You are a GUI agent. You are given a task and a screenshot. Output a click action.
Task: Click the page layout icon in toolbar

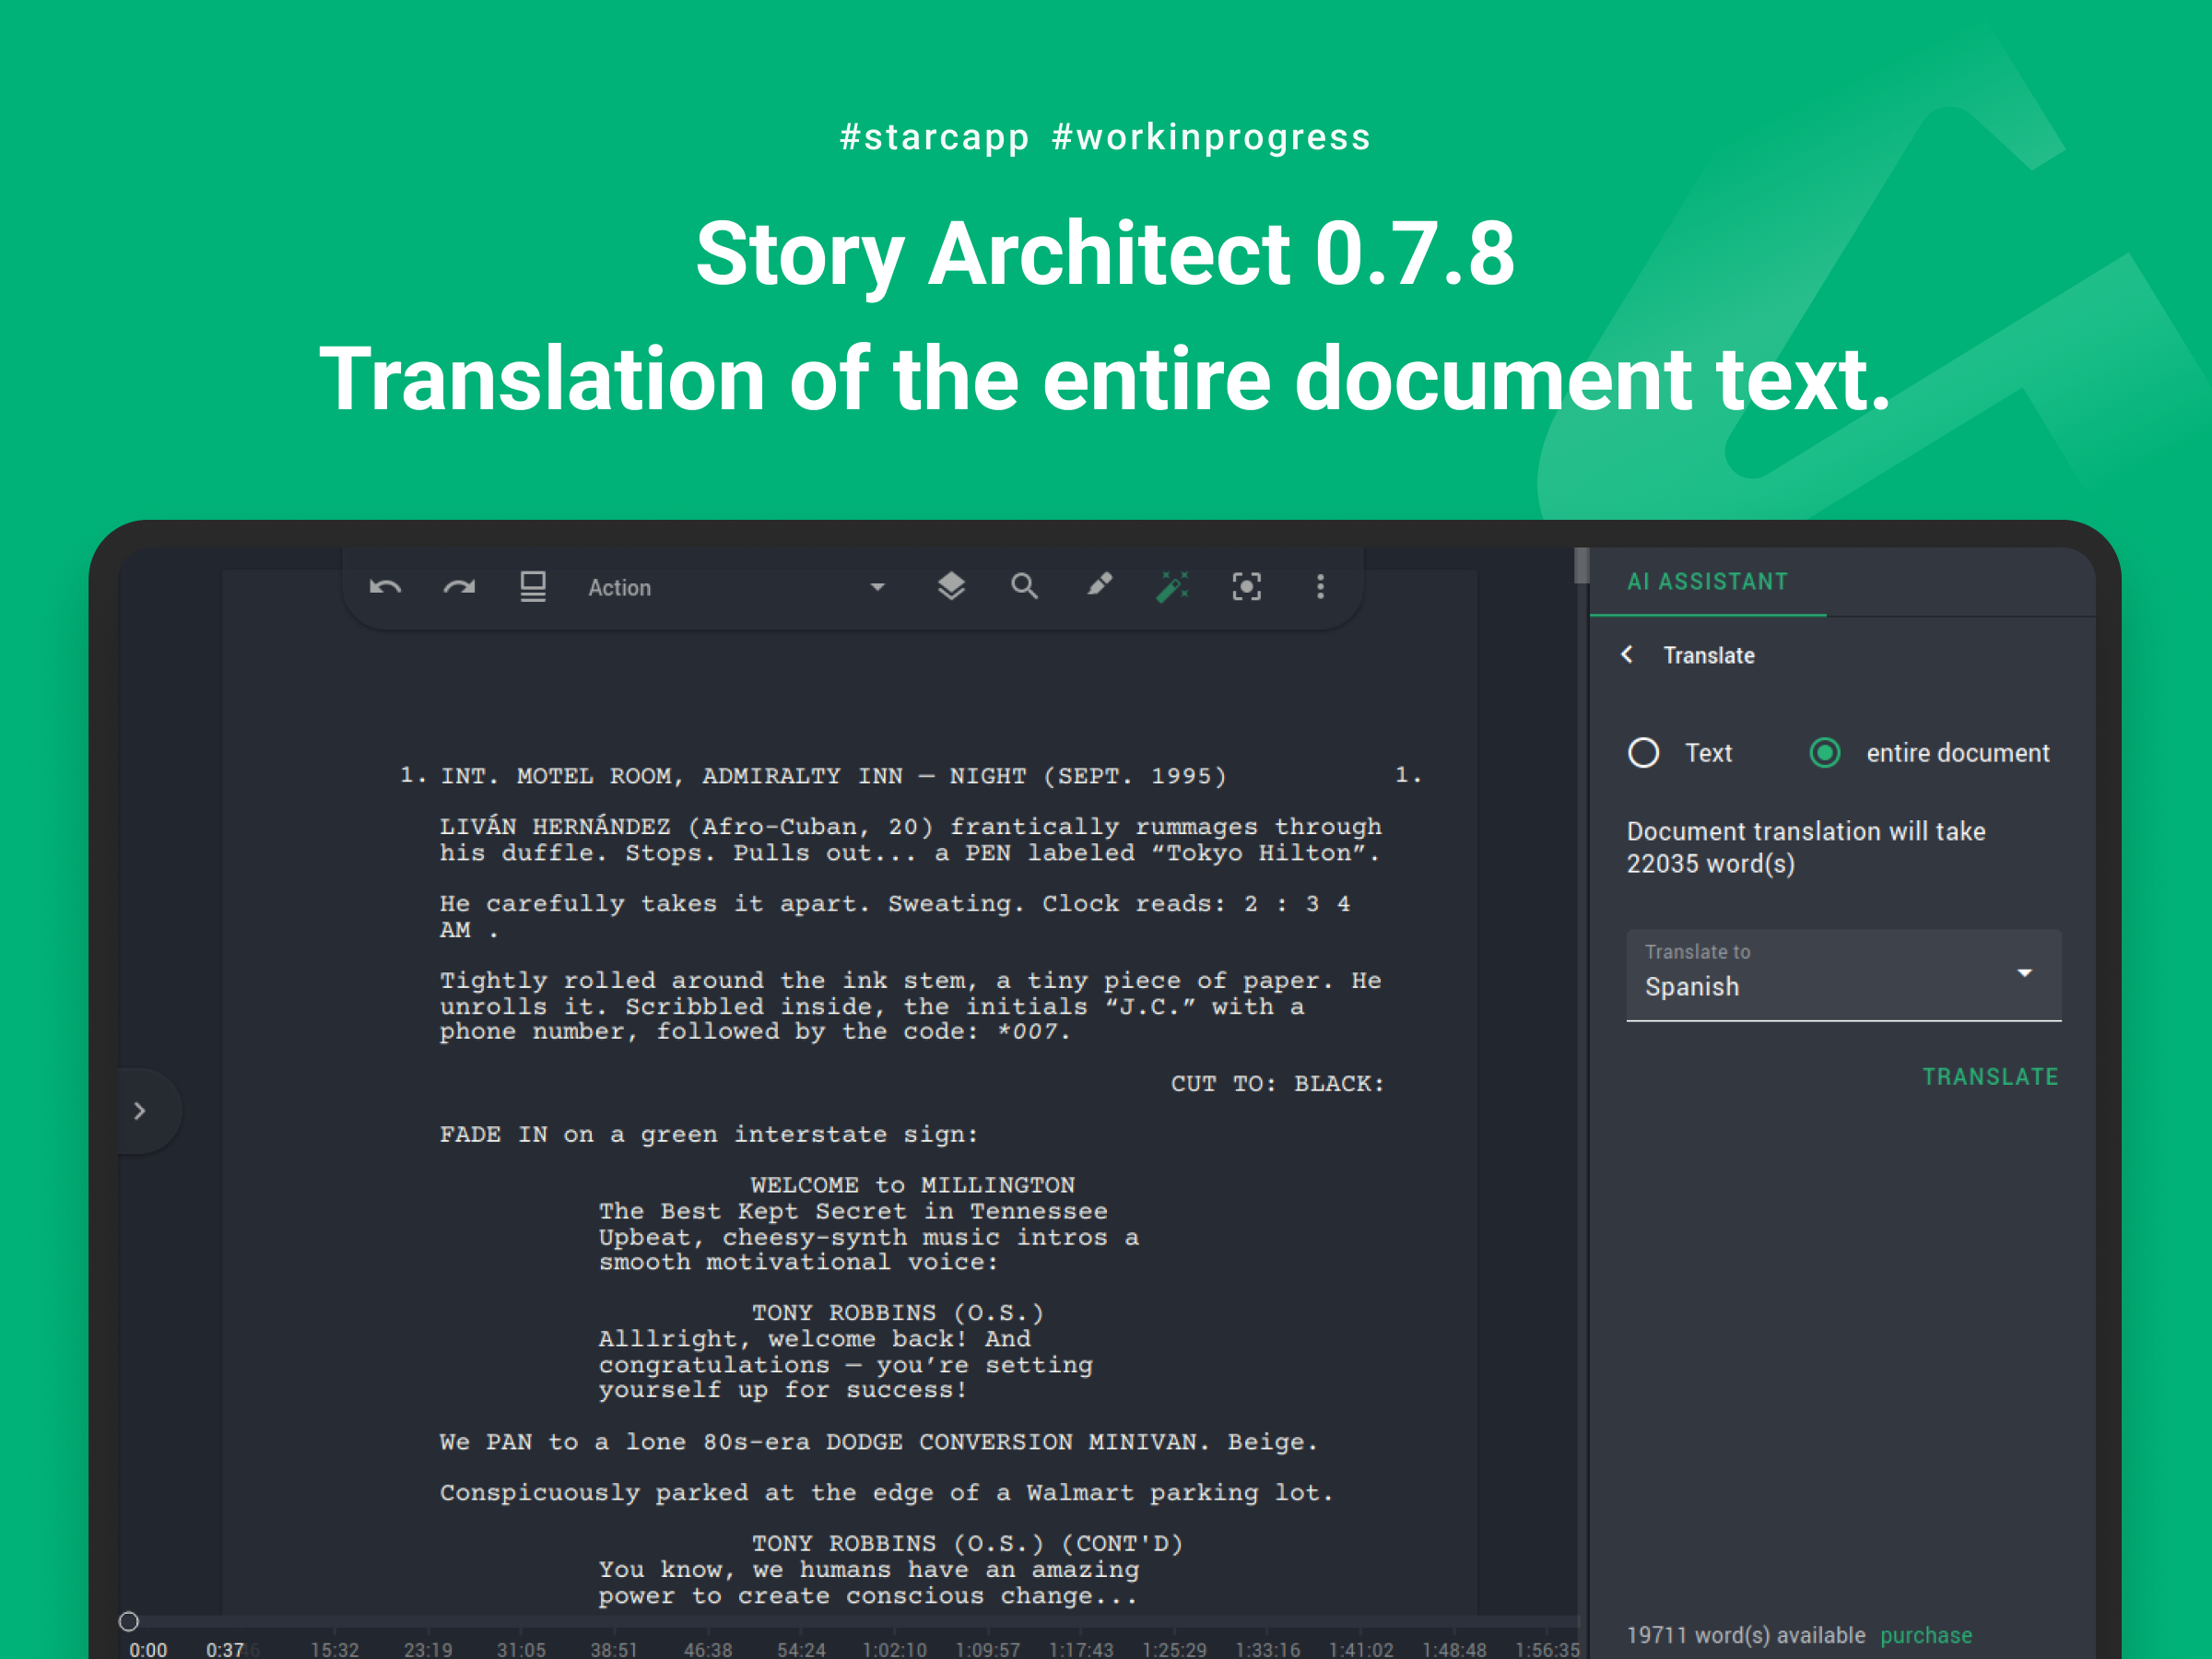click(533, 587)
